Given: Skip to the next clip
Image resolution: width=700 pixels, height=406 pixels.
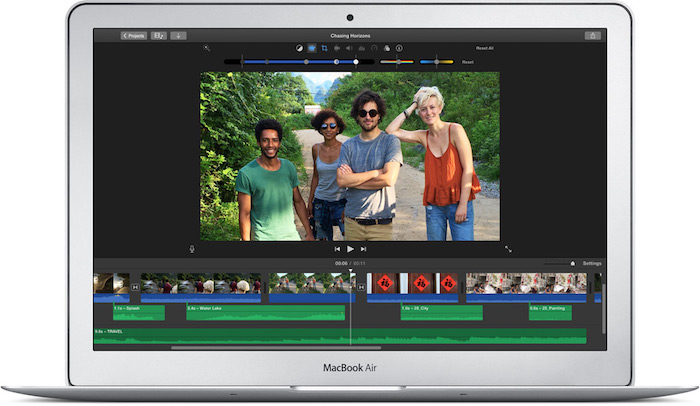Looking at the screenshot, I should (363, 249).
